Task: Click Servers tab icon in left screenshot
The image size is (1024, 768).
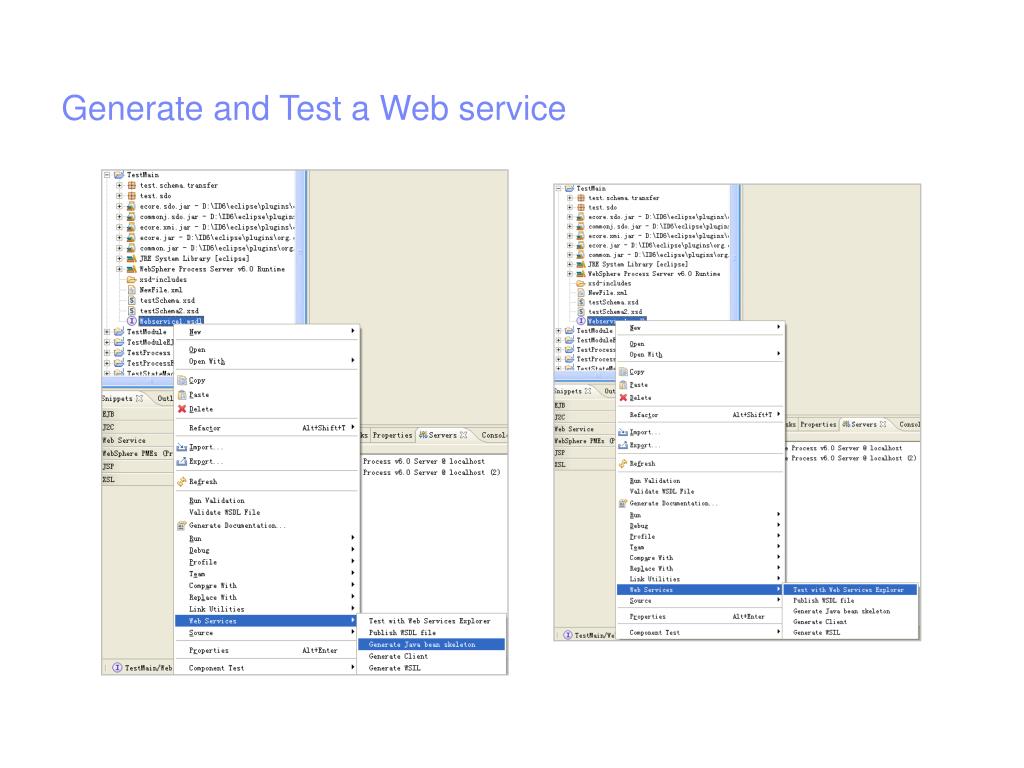Action: point(423,435)
